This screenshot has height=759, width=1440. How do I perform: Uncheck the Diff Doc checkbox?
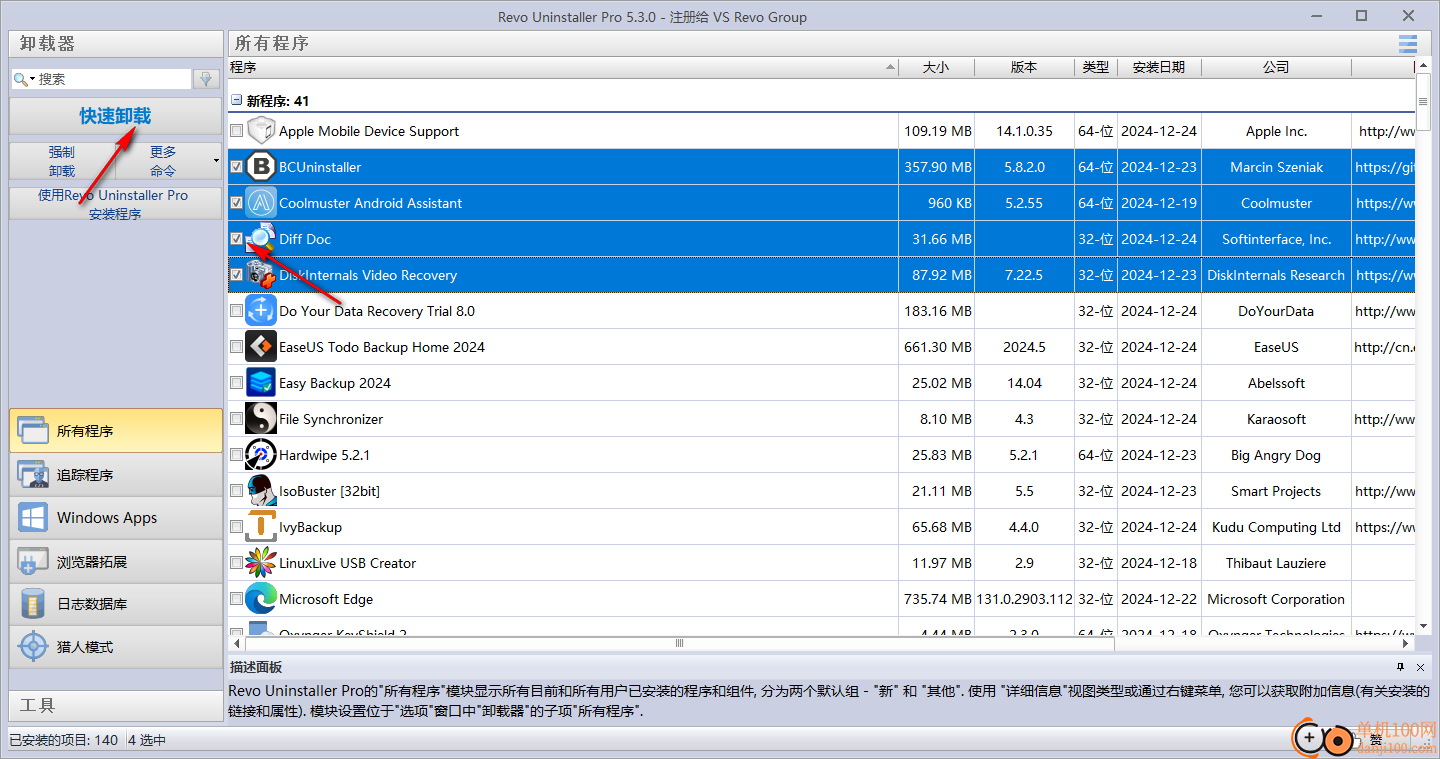pos(236,239)
